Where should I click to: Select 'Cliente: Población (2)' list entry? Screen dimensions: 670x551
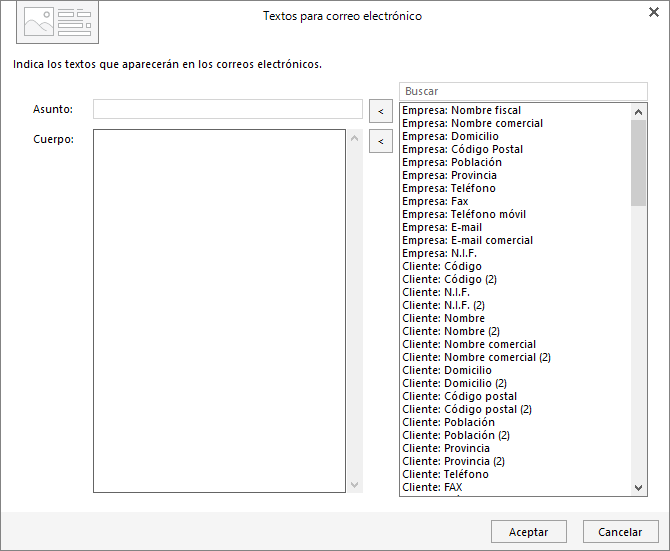(x=516, y=435)
